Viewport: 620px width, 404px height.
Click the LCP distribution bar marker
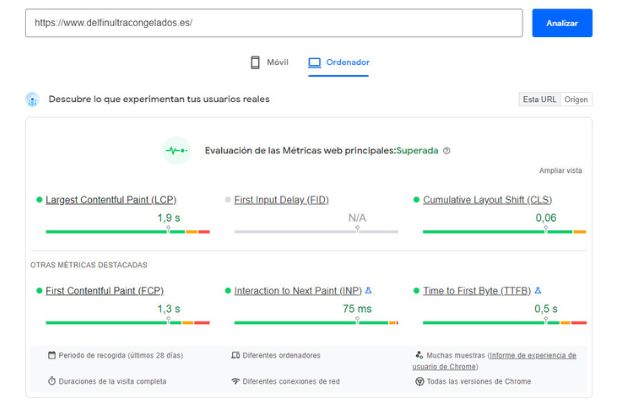(169, 230)
